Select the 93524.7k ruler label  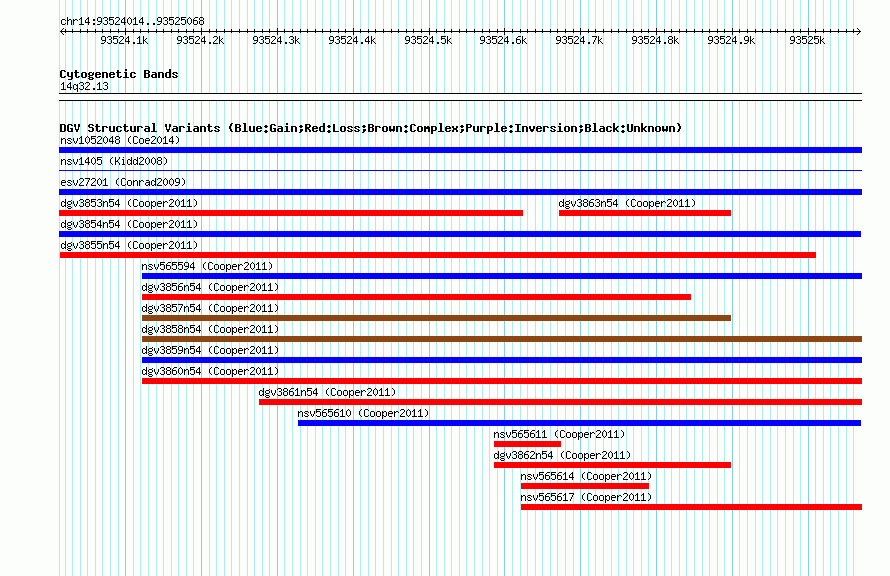pos(579,40)
